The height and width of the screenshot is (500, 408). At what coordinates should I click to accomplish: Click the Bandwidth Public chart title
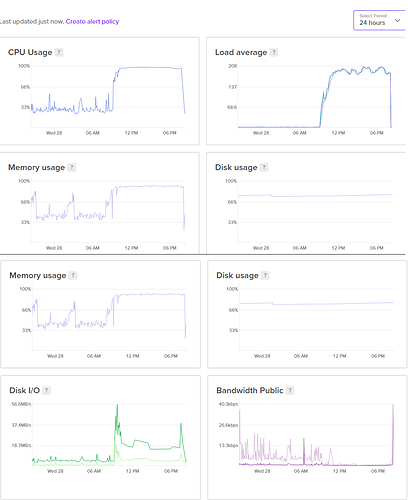point(250,390)
